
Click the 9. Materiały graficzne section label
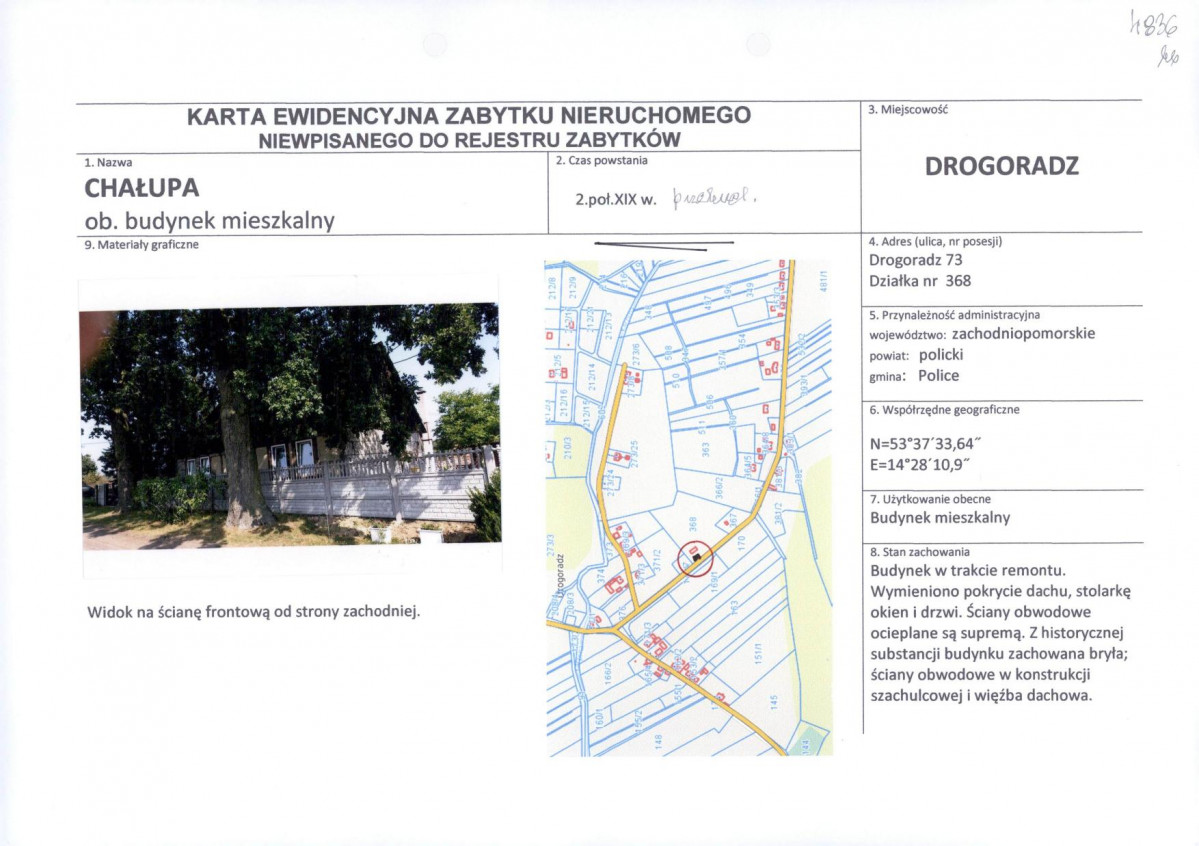click(141, 245)
